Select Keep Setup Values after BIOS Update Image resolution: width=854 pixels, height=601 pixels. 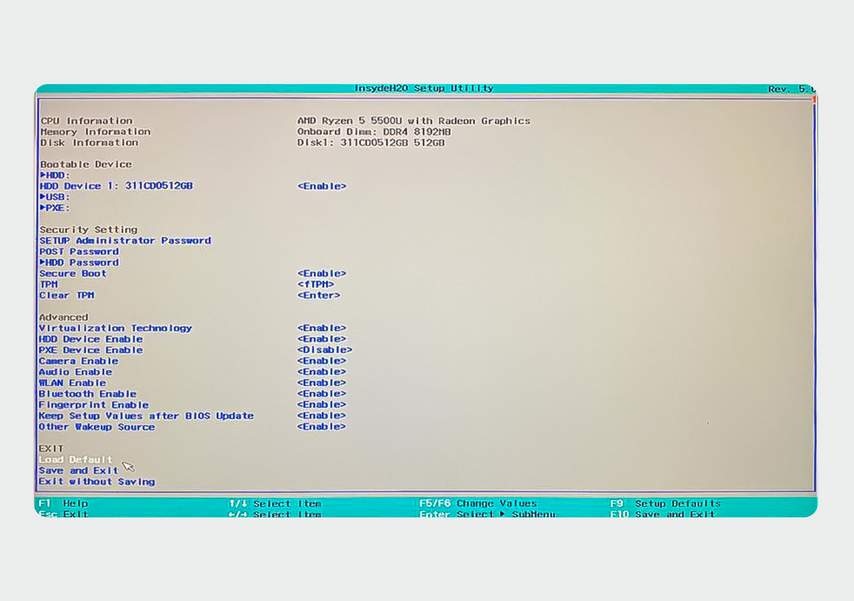(x=147, y=416)
